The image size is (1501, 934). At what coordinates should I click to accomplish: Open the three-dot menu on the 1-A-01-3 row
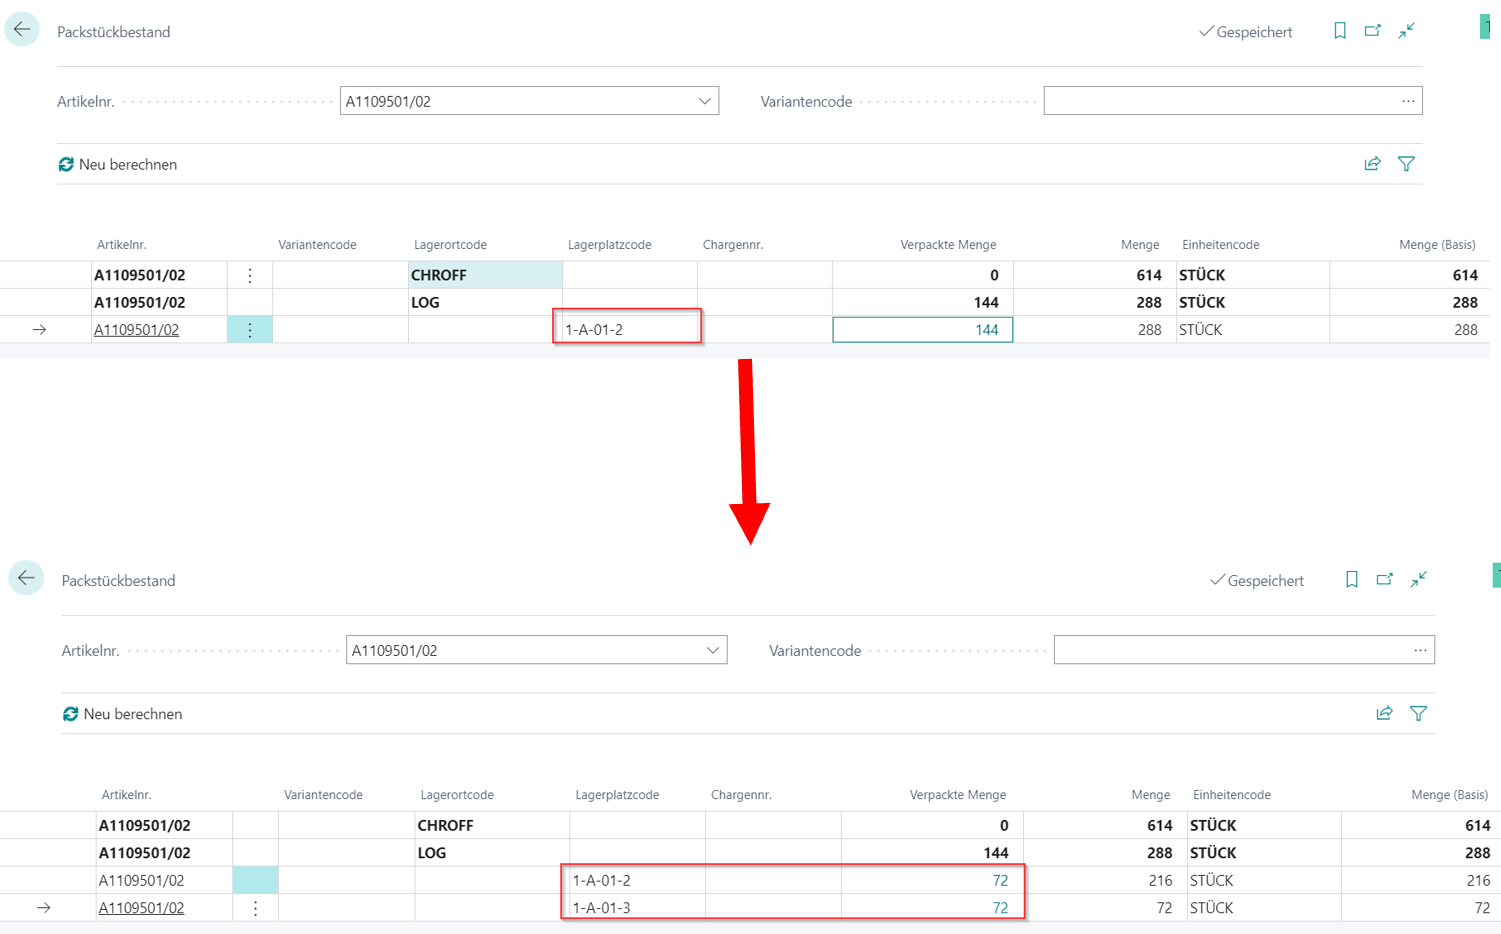(255, 908)
